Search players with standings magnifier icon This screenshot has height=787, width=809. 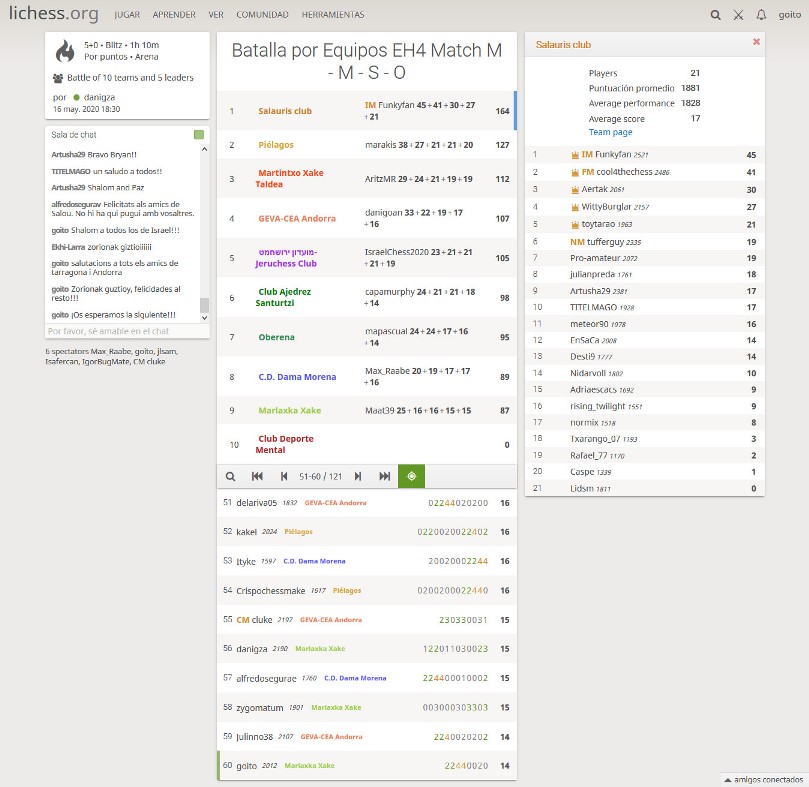point(231,477)
